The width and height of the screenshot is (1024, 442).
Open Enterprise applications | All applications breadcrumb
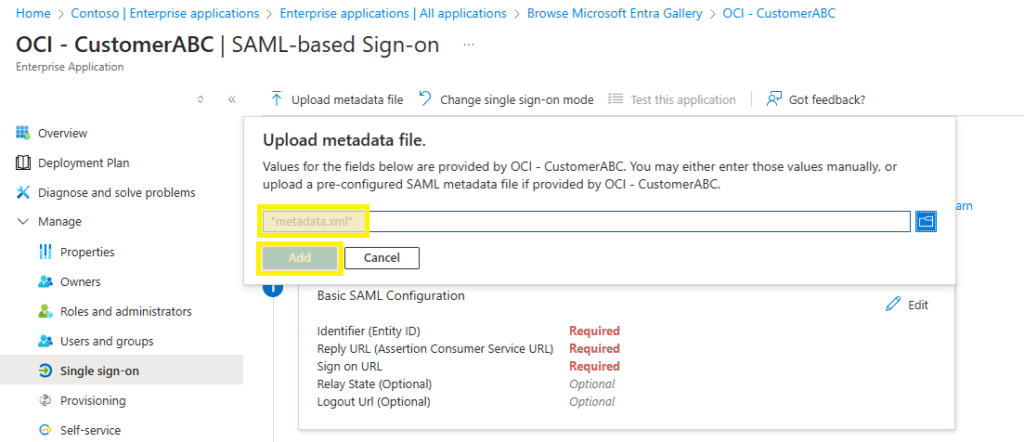coord(393,13)
